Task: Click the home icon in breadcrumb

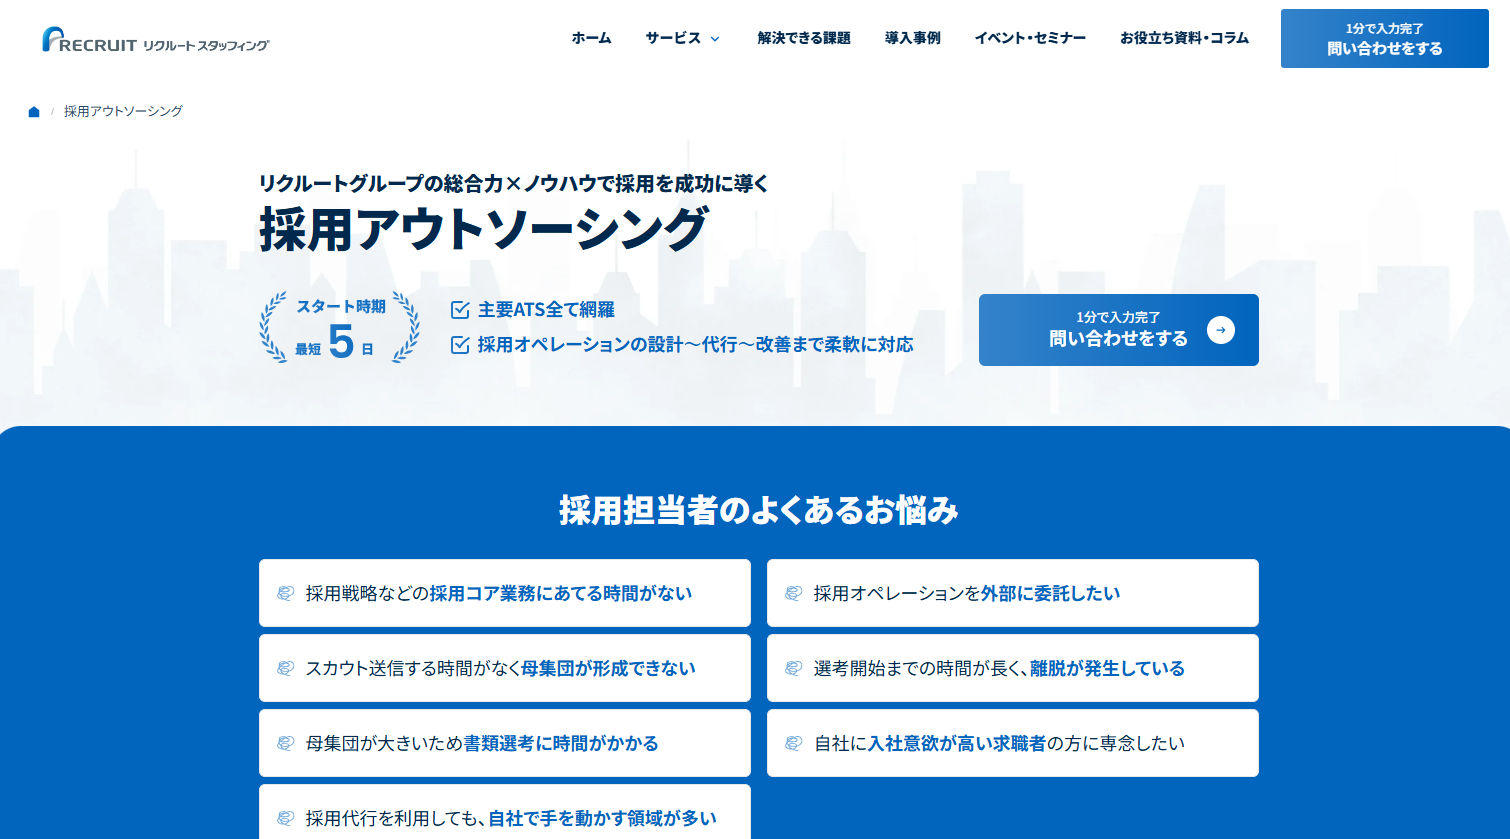Action: (34, 111)
